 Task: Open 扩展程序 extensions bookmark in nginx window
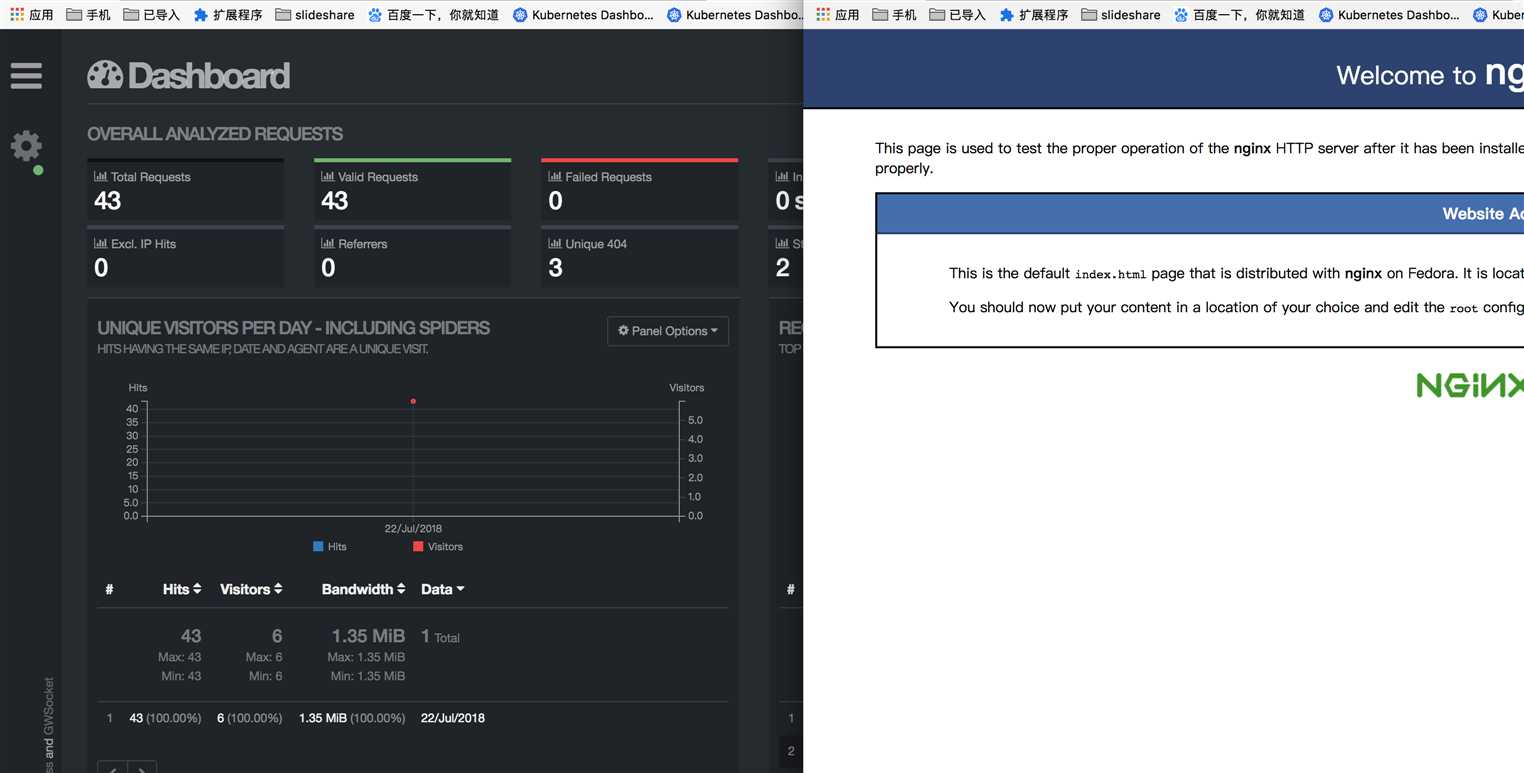point(1033,15)
